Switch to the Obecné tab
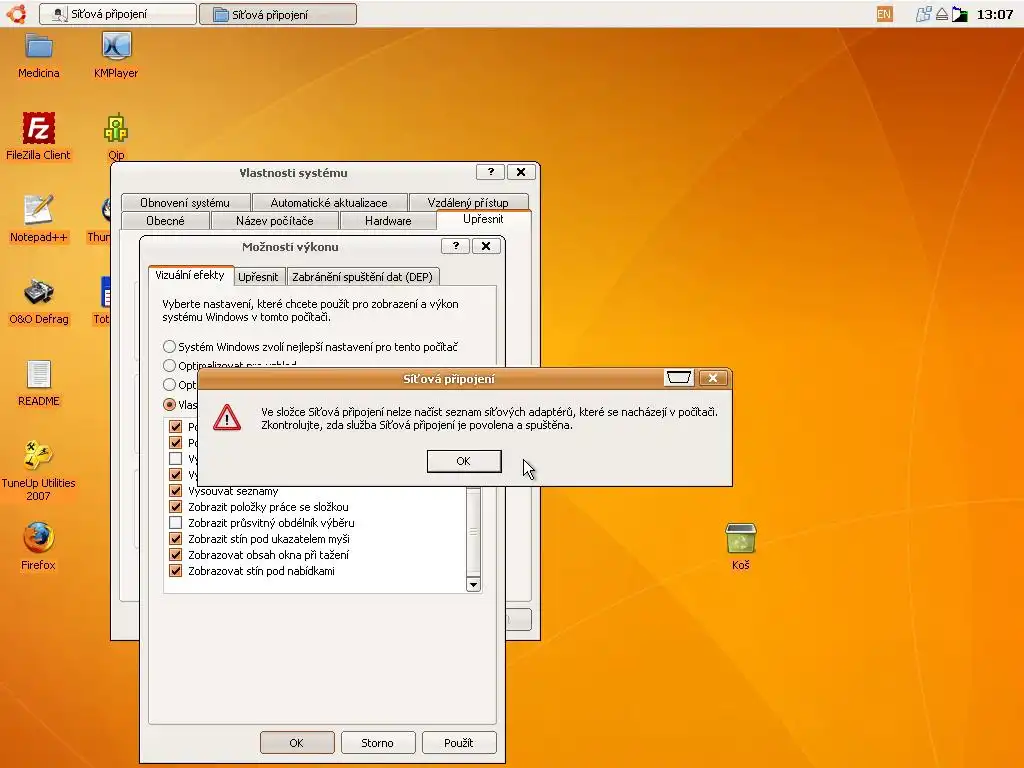1024x768 pixels. click(x=165, y=221)
